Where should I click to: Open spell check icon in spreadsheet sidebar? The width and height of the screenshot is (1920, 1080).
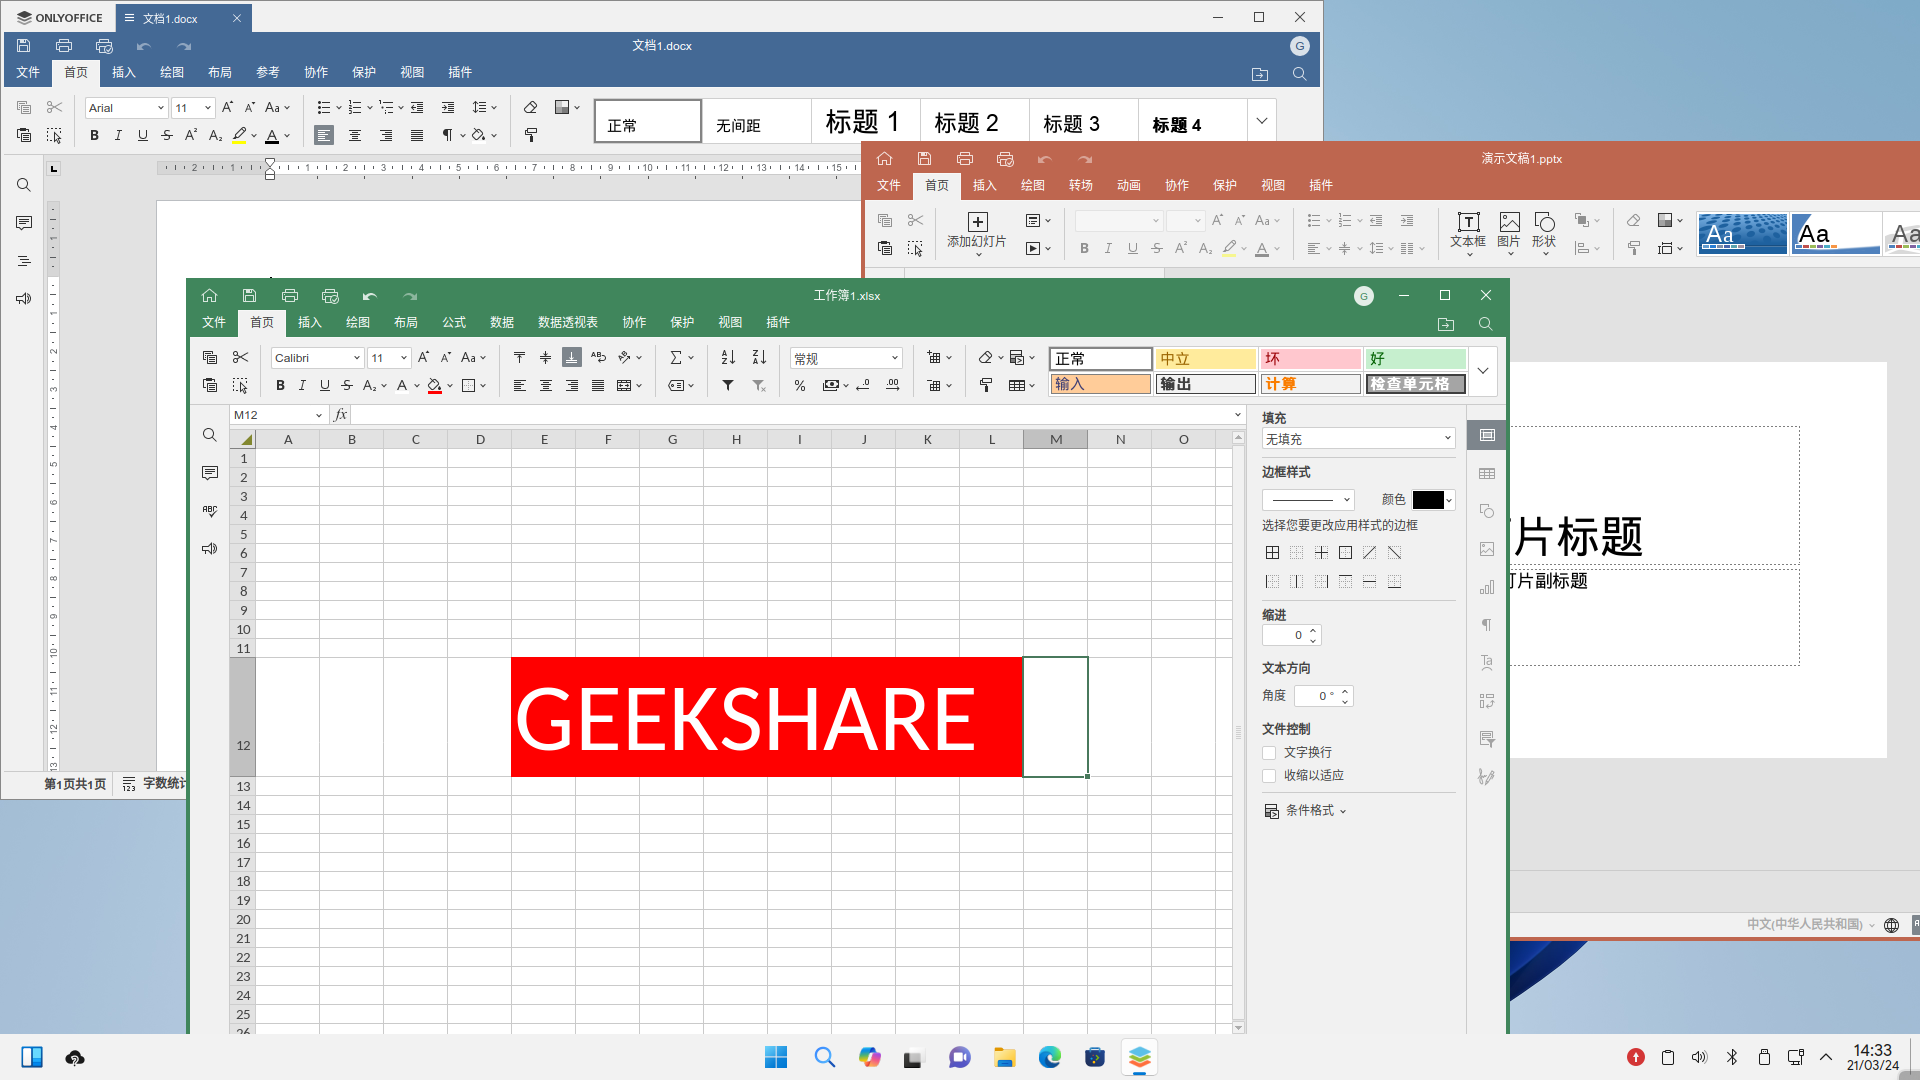[x=210, y=511]
